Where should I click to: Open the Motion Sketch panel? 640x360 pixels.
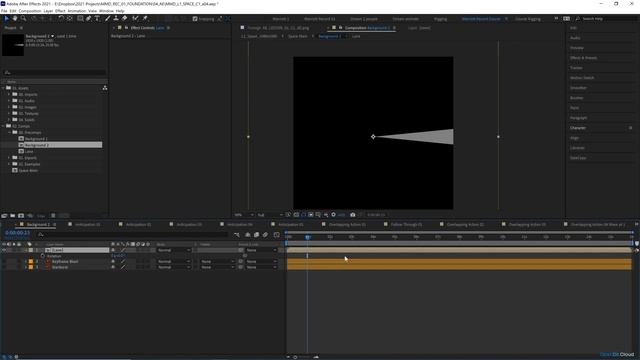click(x=582, y=78)
